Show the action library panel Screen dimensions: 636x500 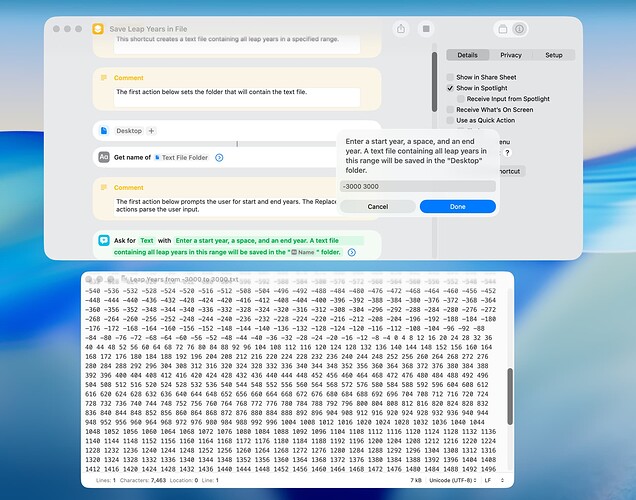(503, 29)
